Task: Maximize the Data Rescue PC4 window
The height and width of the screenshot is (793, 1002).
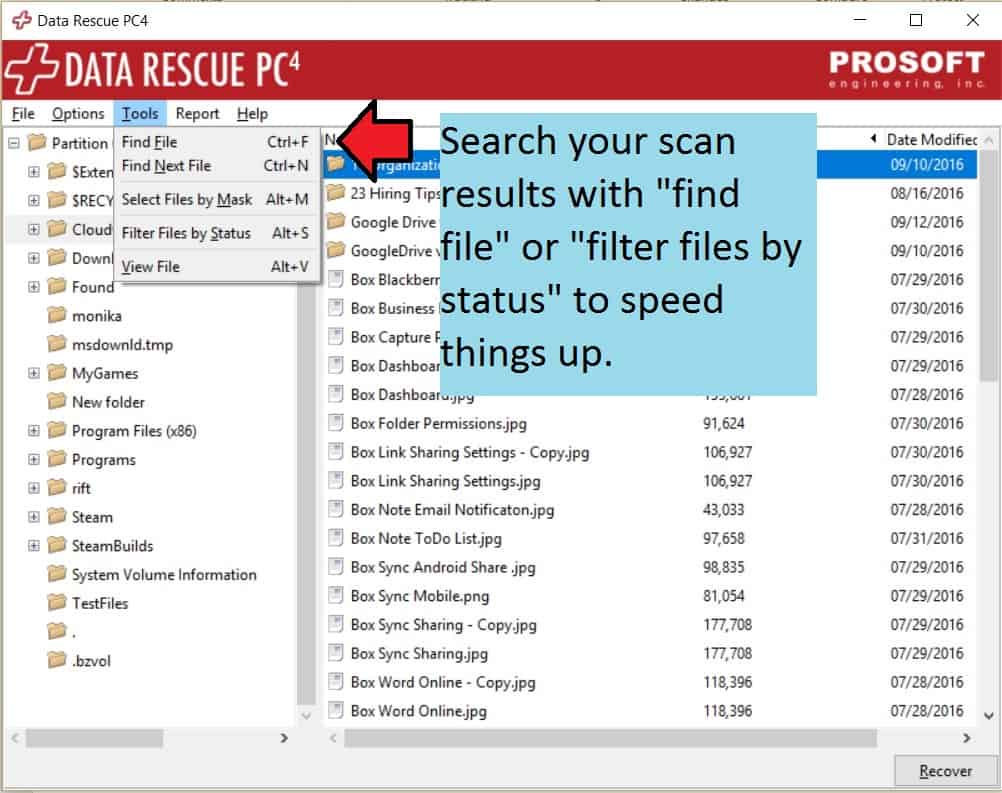Action: (x=916, y=20)
